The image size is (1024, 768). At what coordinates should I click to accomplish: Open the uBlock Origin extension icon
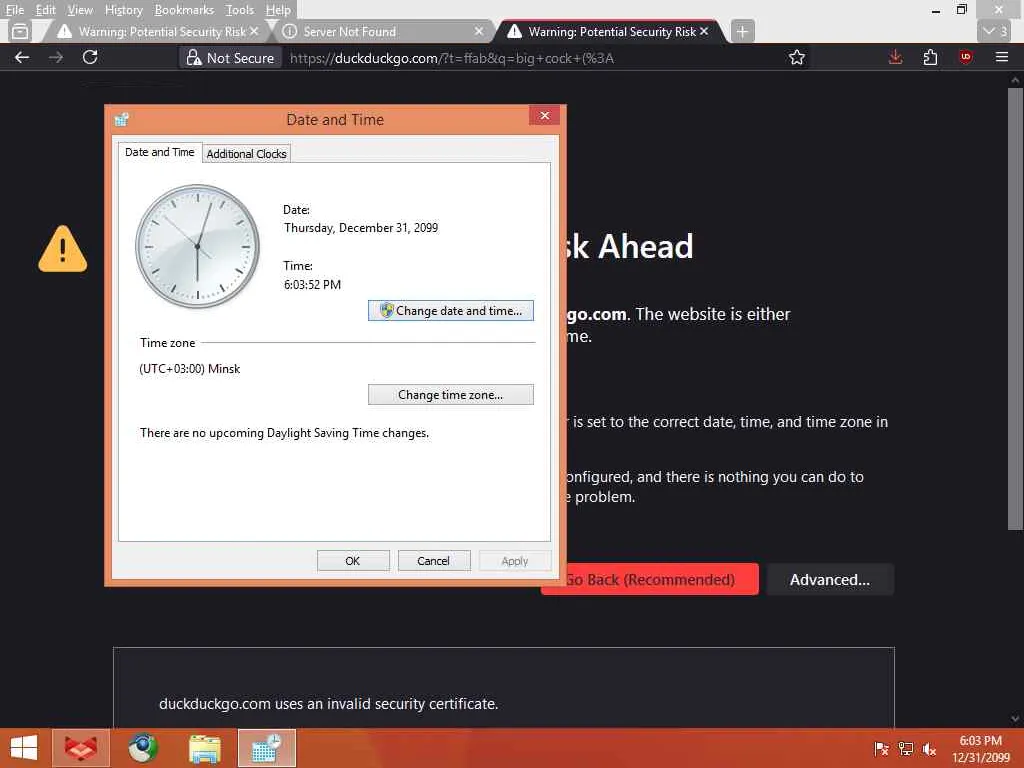[965, 57]
